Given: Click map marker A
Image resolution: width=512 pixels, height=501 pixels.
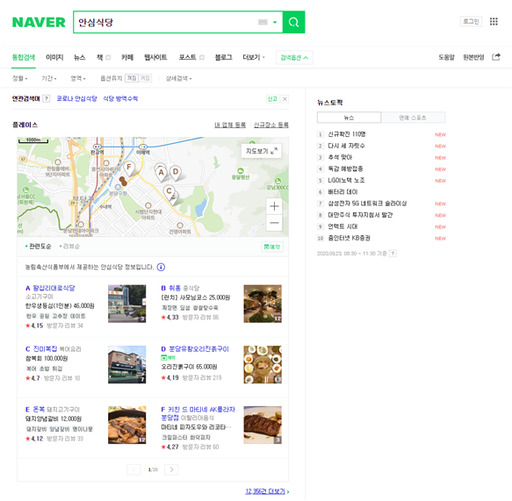Looking at the screenshot, I should coord(161,173).
